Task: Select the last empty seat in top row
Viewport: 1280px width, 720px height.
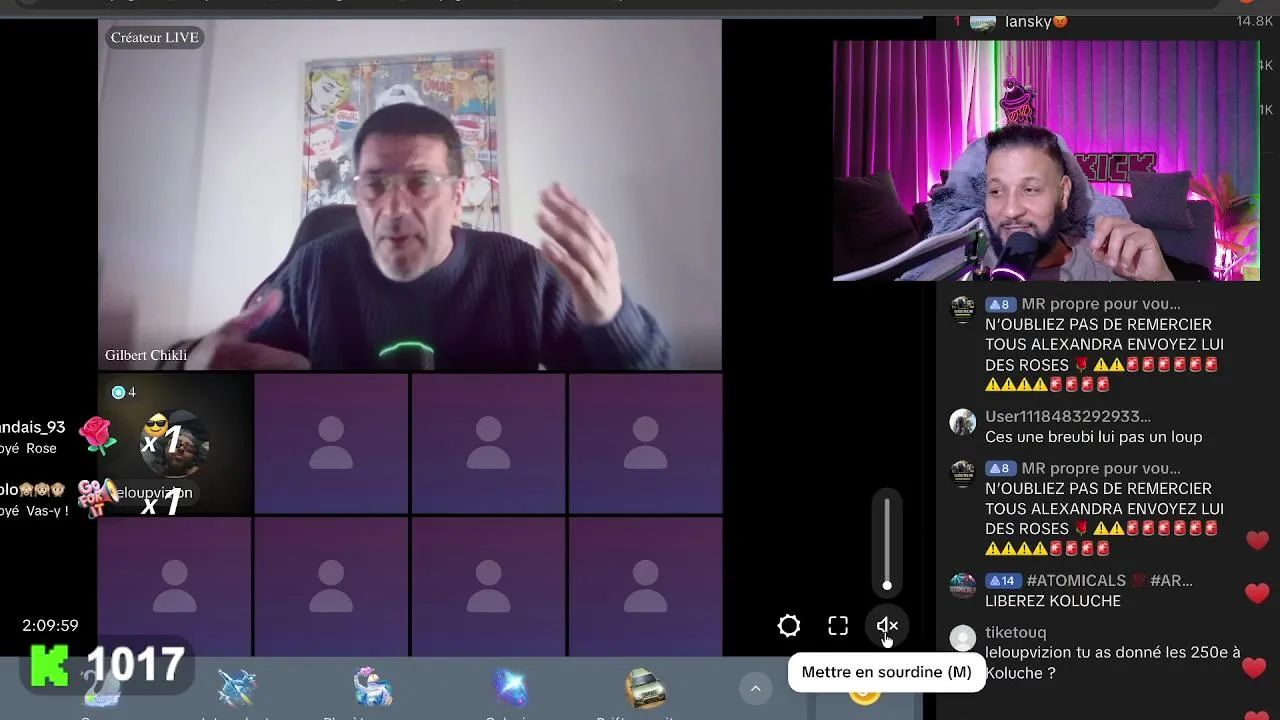Action: [x=645, y=444]
